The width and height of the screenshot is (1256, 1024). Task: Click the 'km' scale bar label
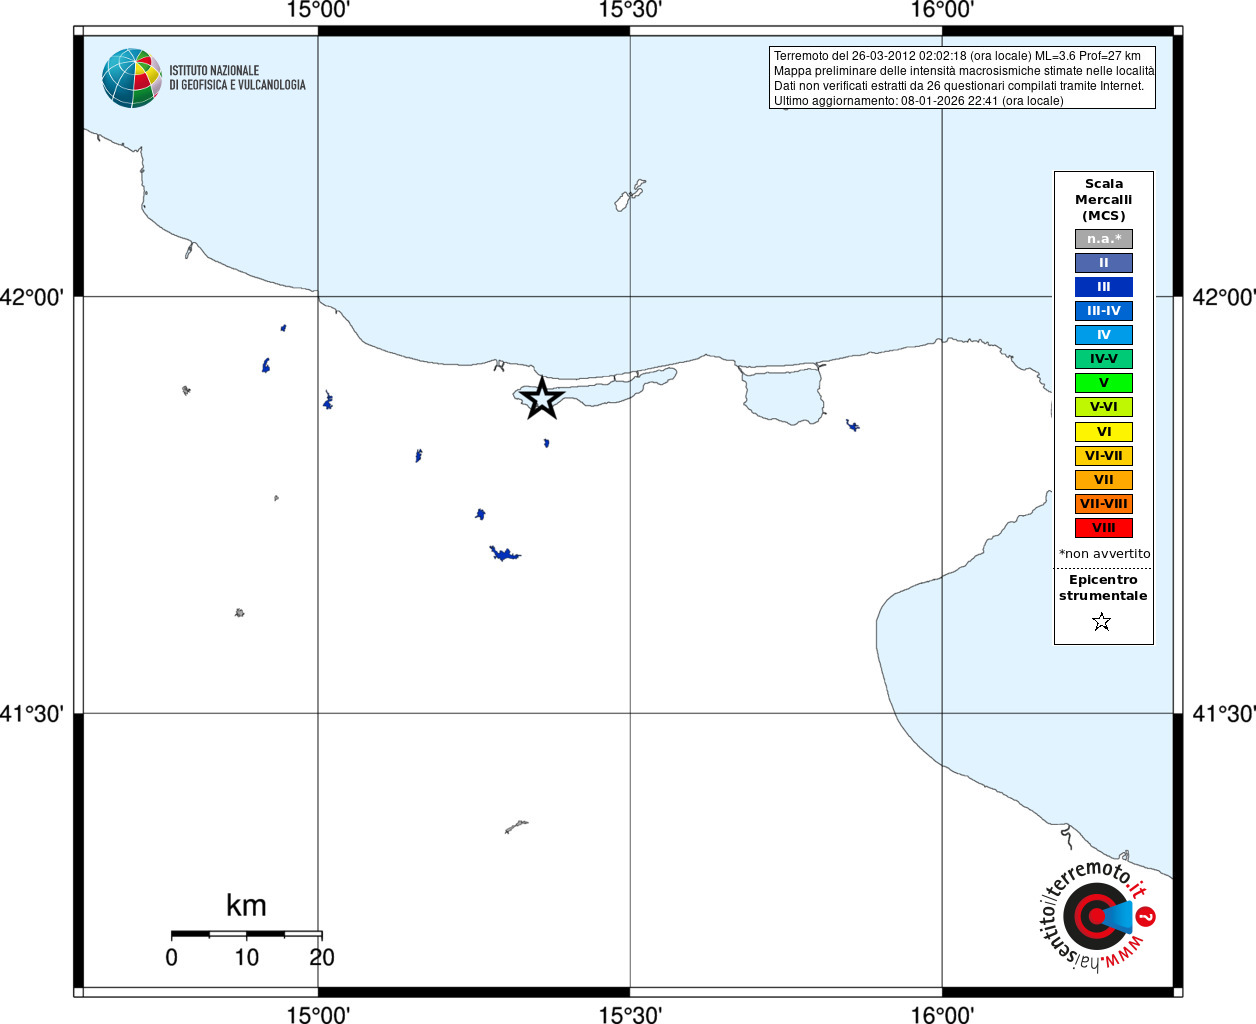point(246,905)
